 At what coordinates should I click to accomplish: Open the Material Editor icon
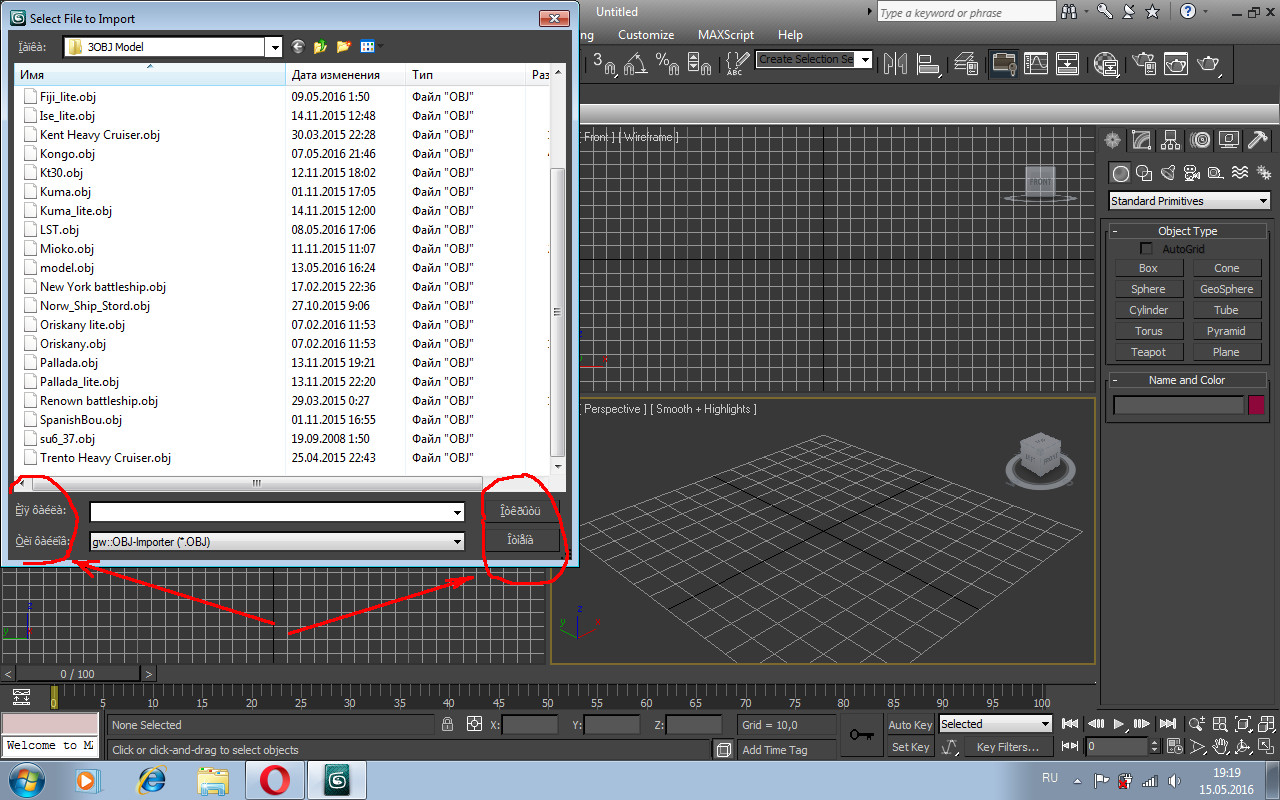[1106, 63]
